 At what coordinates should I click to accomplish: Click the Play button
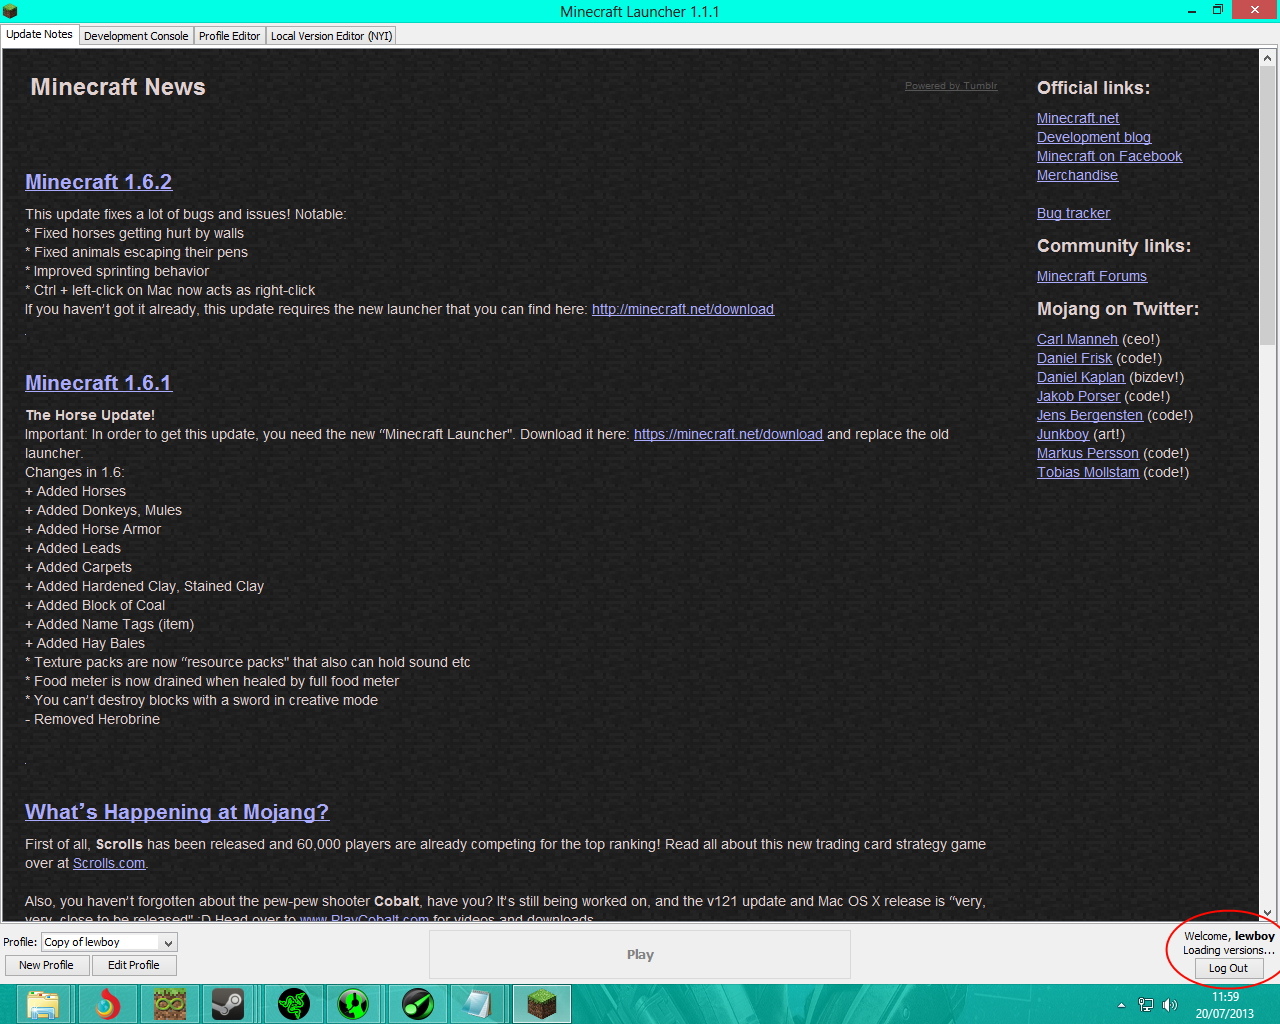tap(640, 954)
